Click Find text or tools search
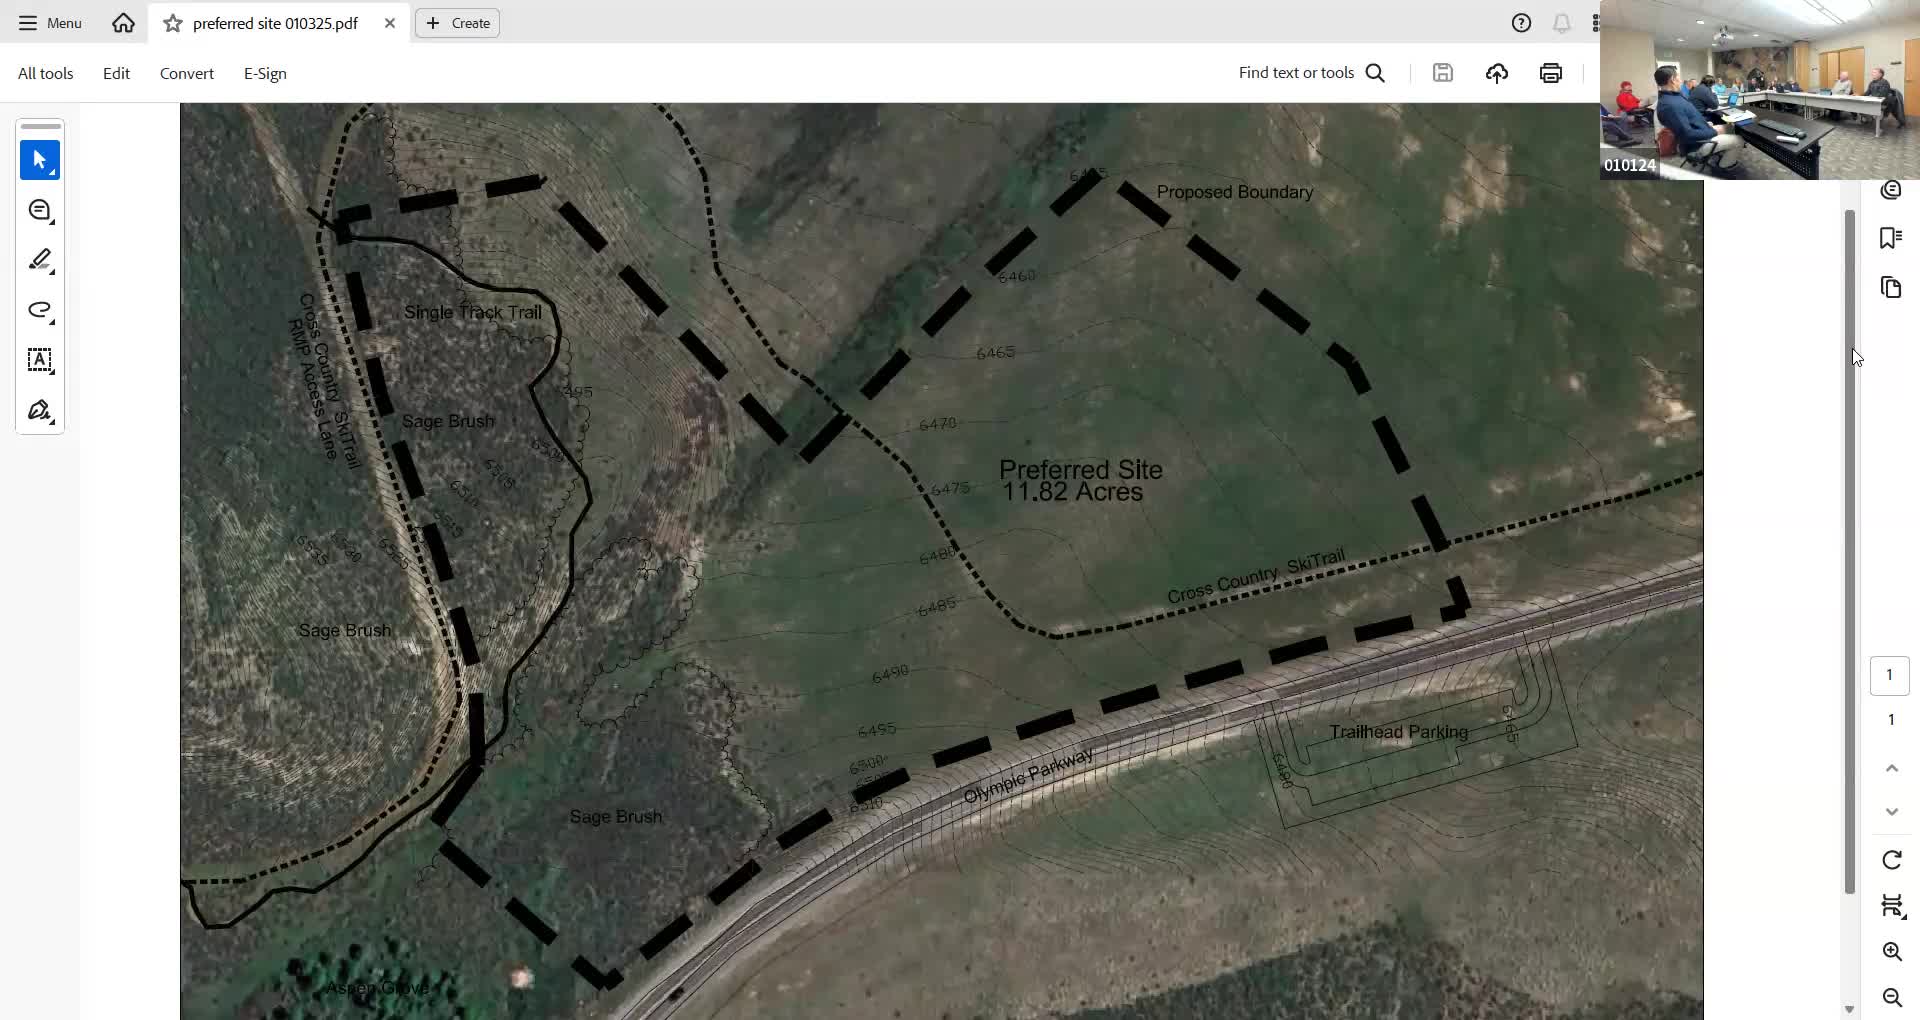Screen dimensions: 1920x1020 [x=1312, y=73]
